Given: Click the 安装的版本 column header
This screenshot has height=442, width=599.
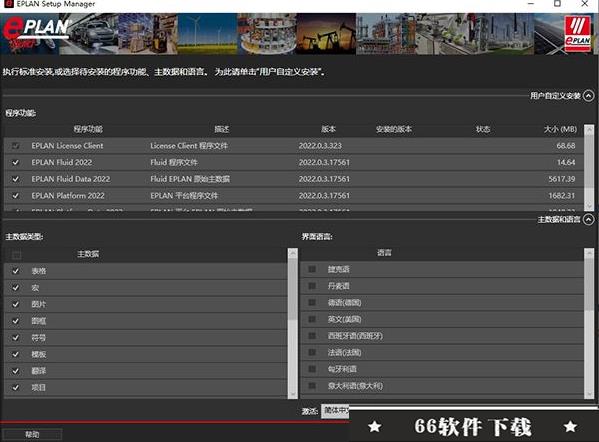Looking at the screenshot, I should (394, 129).
